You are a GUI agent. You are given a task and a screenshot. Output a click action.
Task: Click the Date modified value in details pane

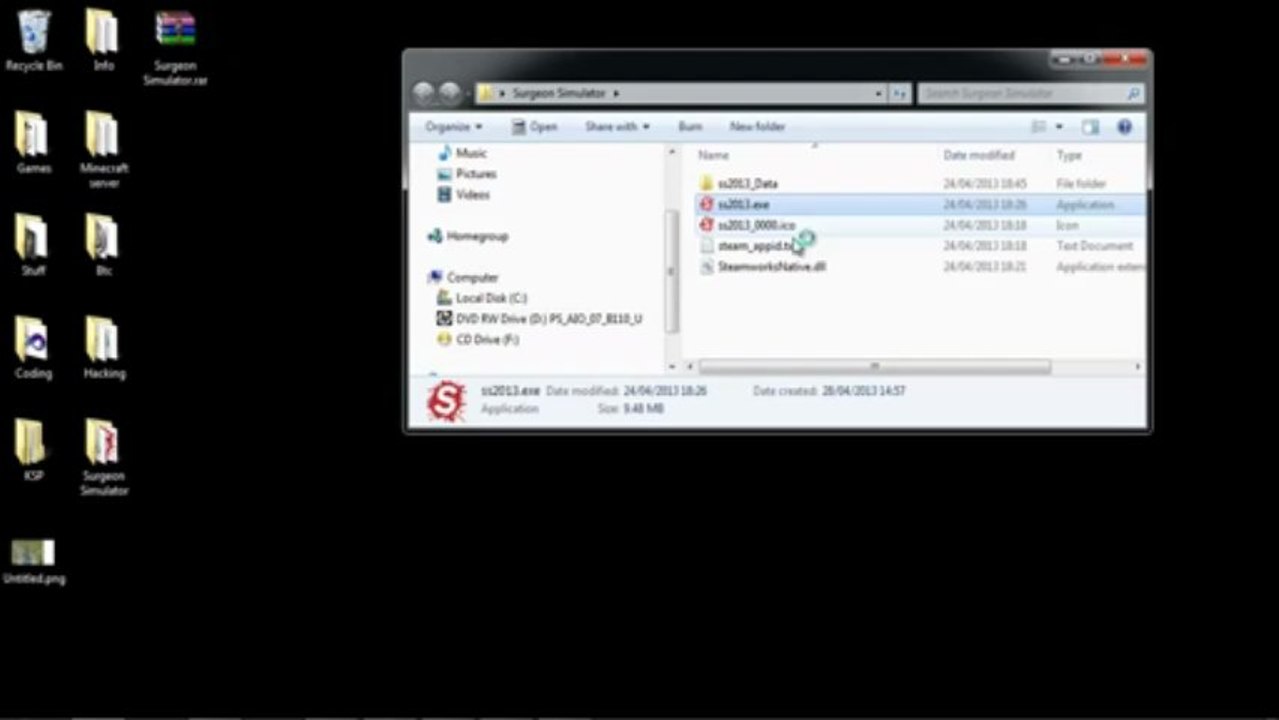[665, 391]
